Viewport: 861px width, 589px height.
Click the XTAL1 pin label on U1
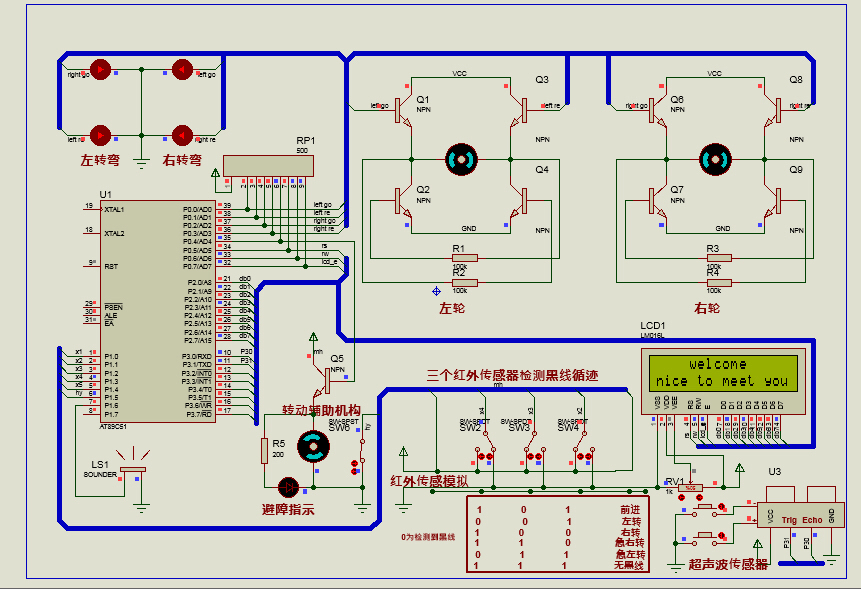click(x=114, y=210)
